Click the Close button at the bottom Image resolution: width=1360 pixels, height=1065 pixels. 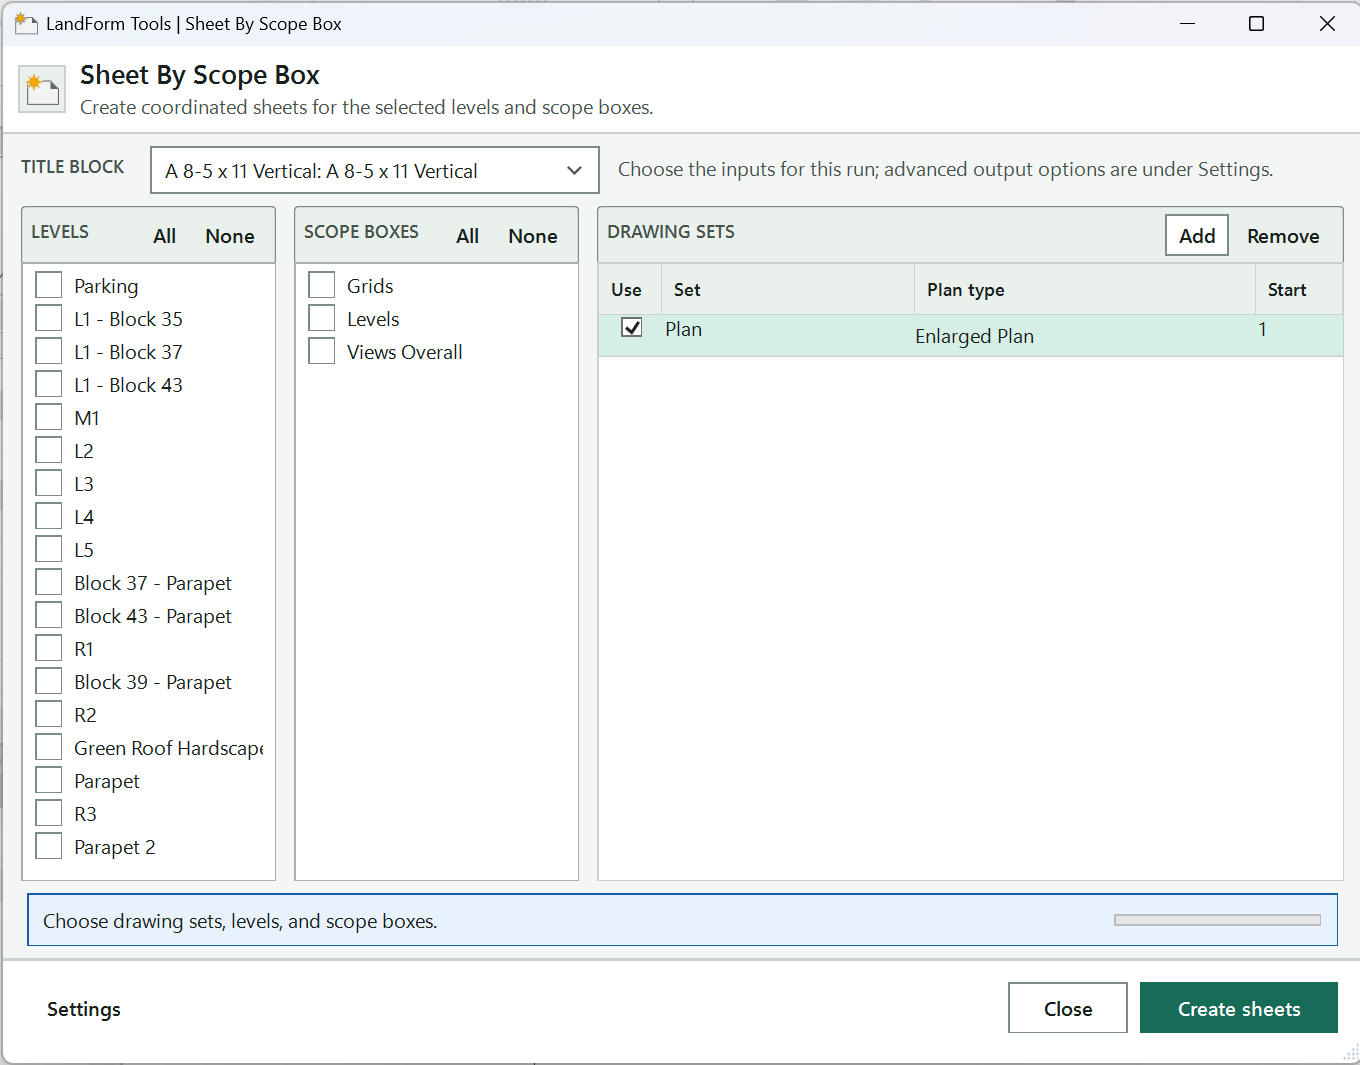pos(1068,1008)
